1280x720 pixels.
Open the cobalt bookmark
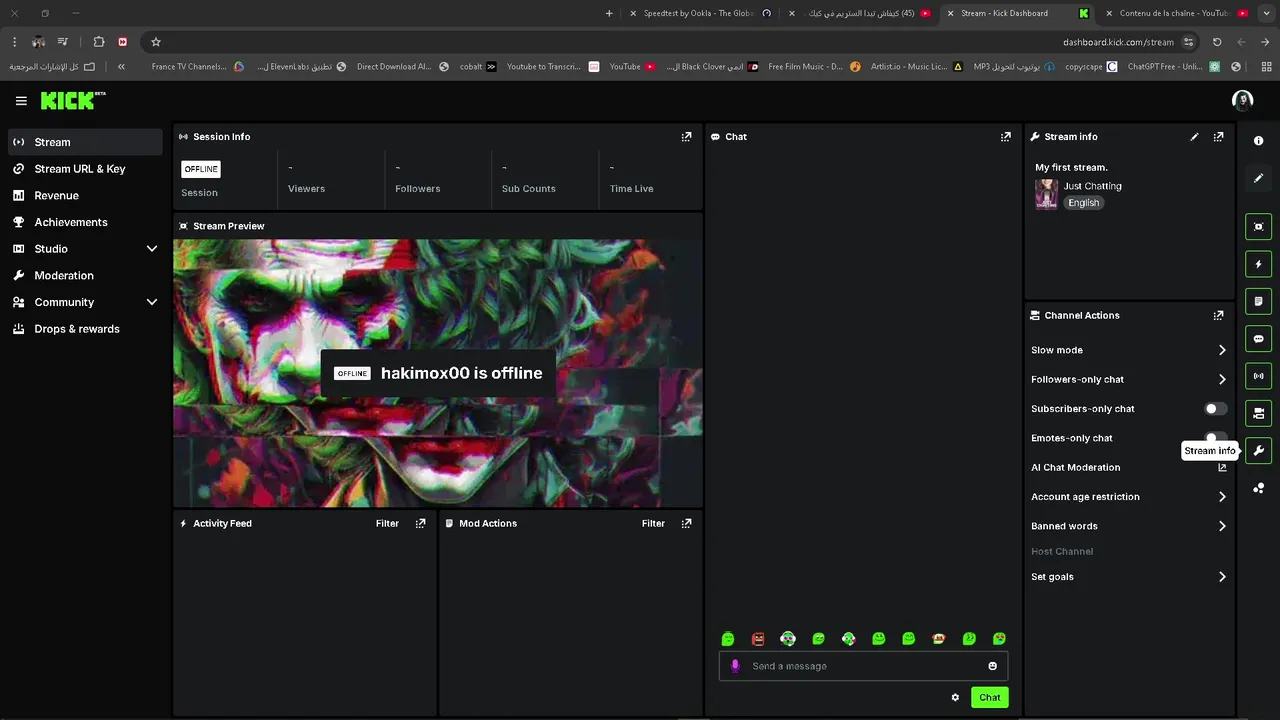click(478, 67)
